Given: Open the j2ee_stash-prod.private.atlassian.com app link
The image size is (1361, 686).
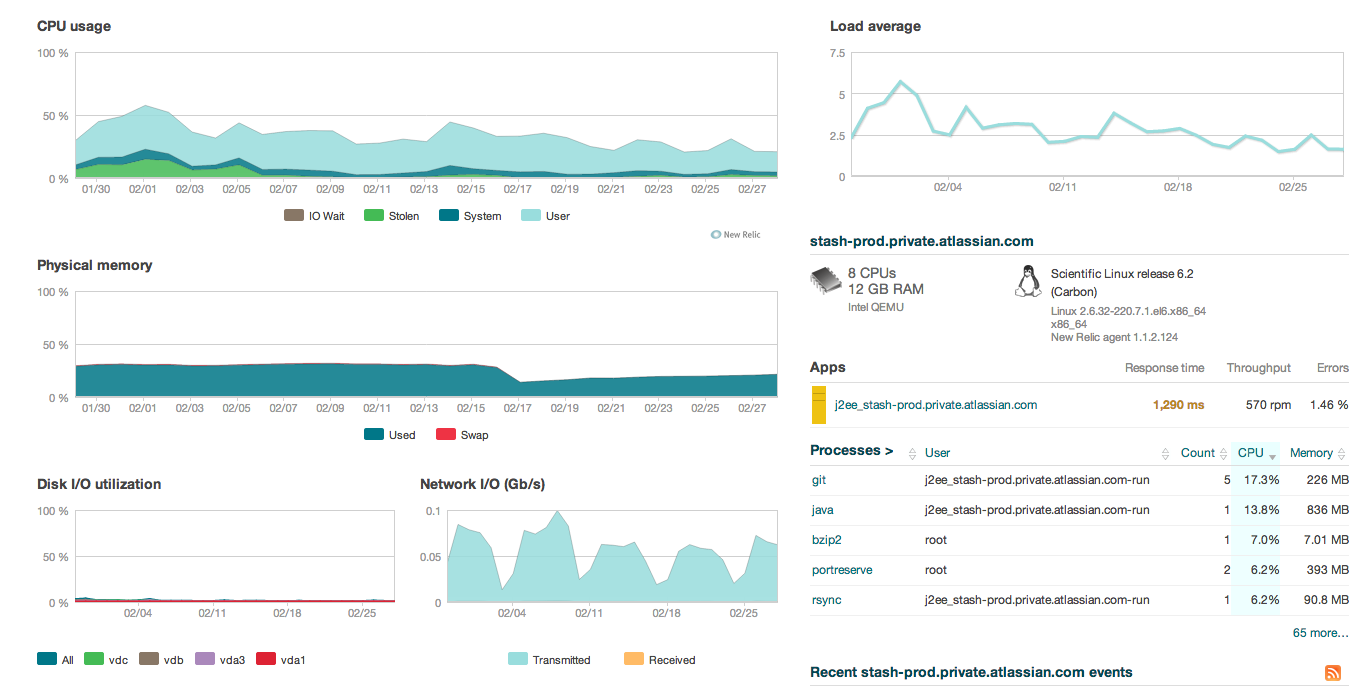Looking at the screenshot, I should (936, 405).
